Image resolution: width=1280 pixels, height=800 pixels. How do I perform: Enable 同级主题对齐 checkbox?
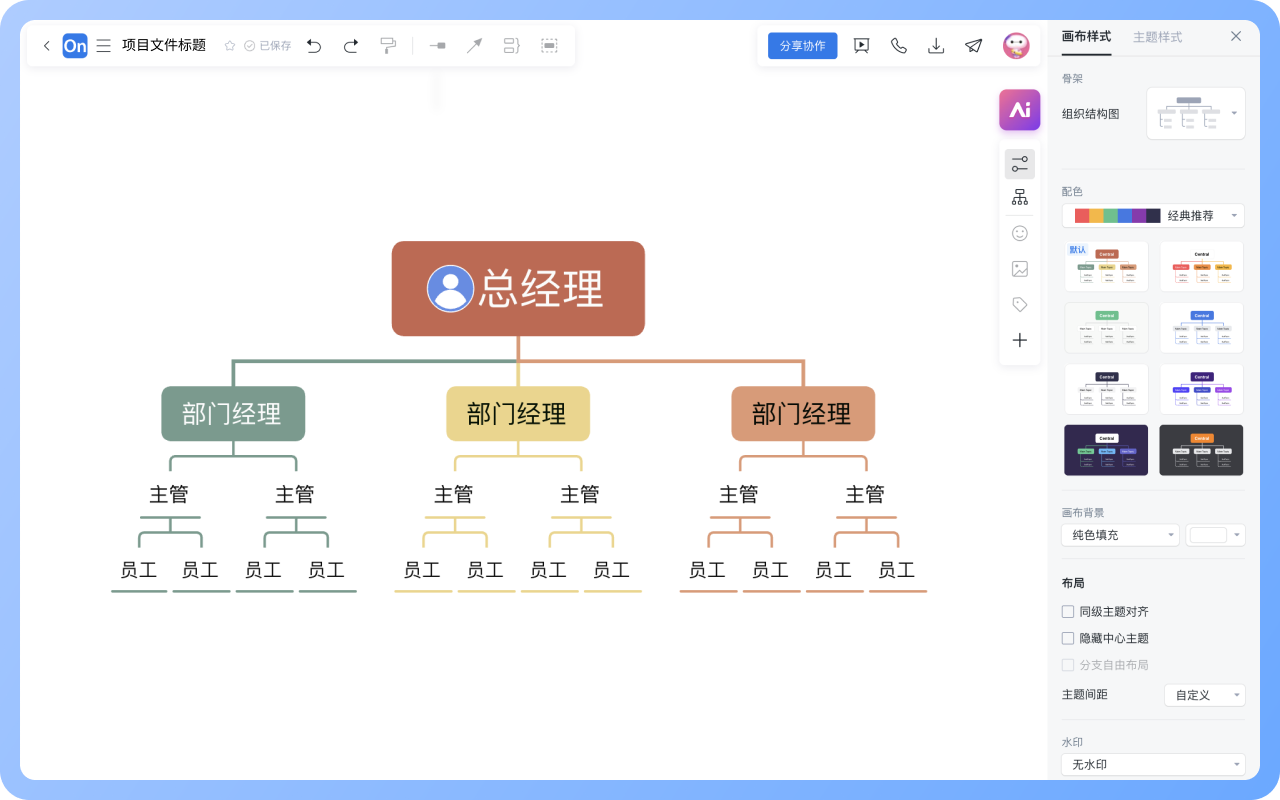click(1068, 611)
